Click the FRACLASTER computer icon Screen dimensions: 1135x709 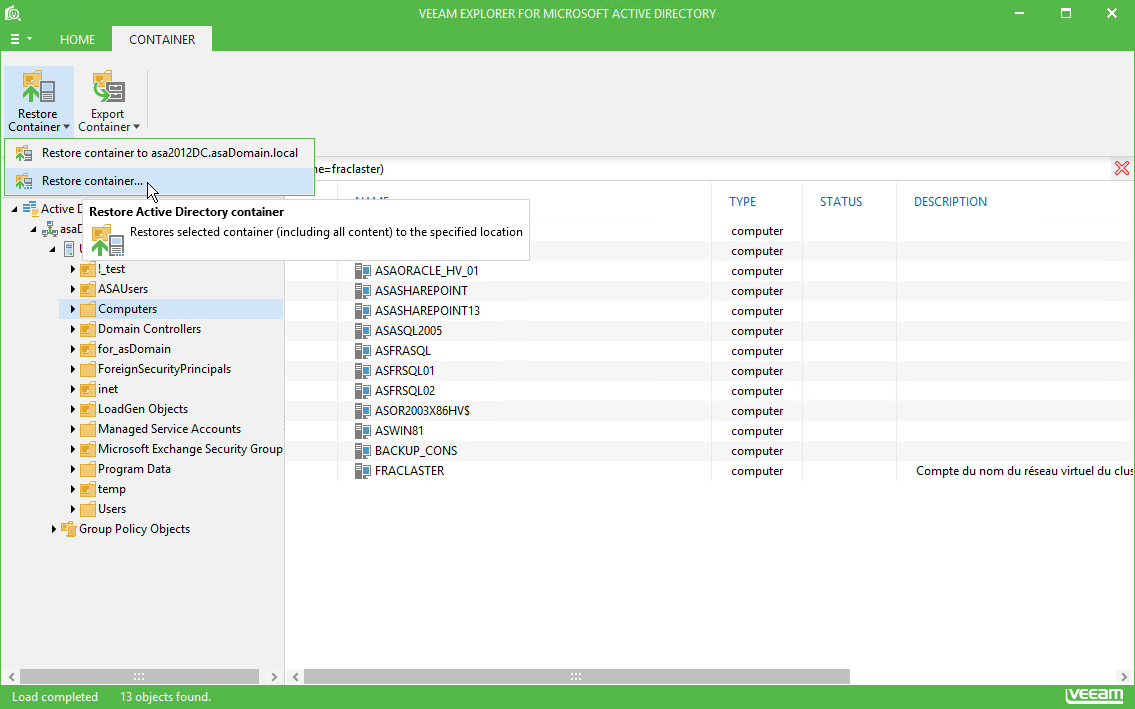pyautogui.click(x=363, y=471)
